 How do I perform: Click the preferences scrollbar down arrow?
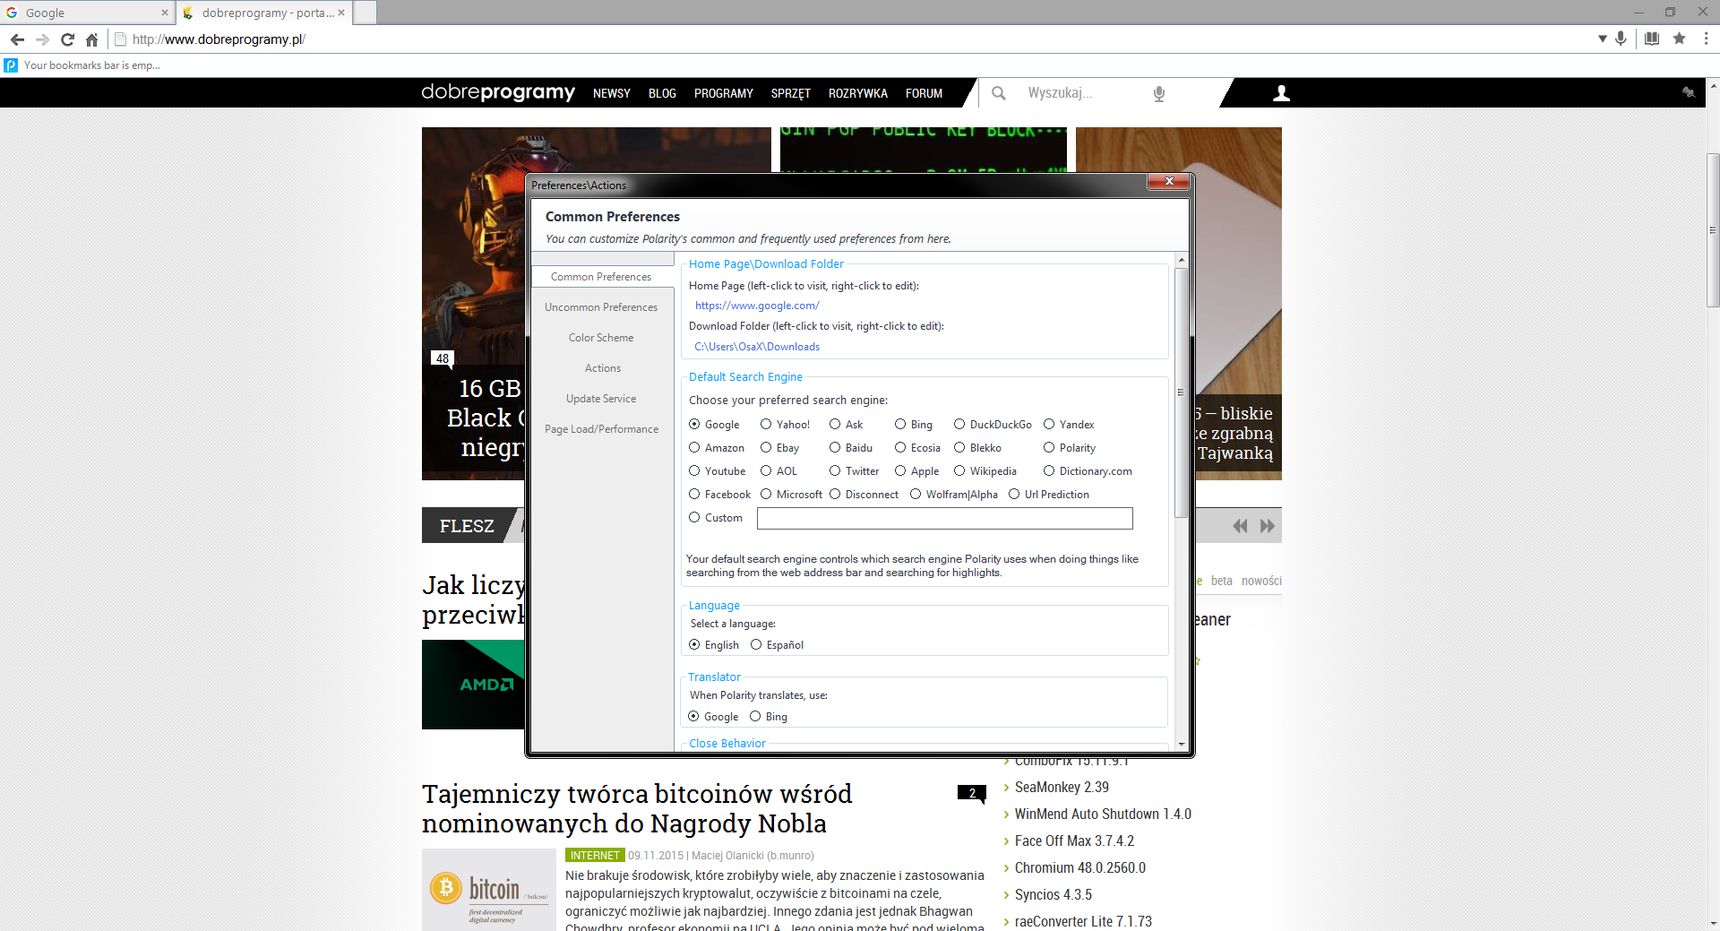click(1181, 744)
